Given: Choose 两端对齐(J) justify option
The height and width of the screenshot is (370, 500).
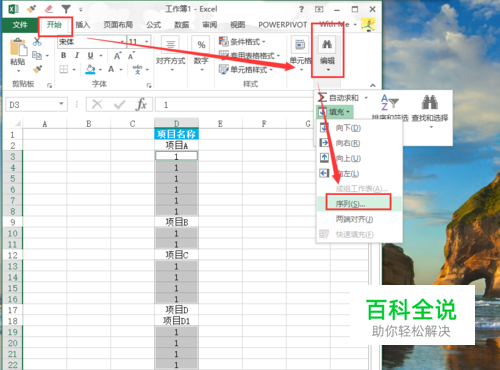Looking at the screenshot, I should click(x=359, y=219).
